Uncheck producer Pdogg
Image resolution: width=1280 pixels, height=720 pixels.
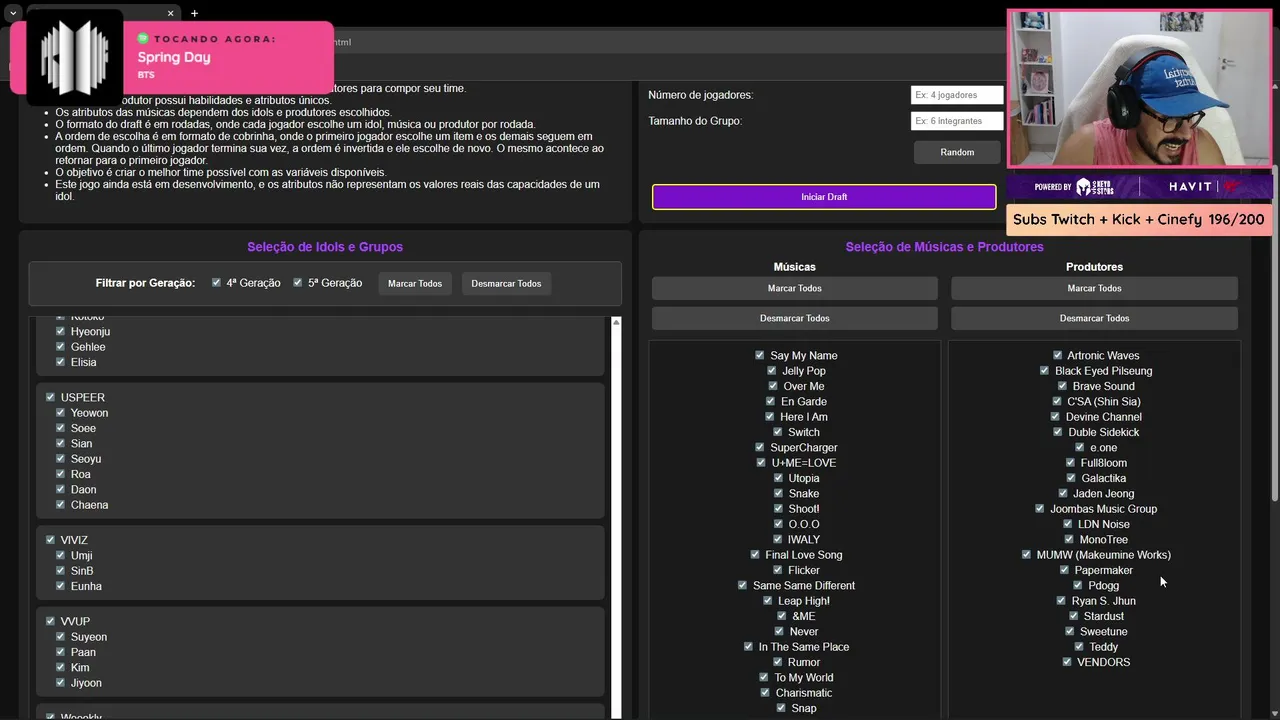[x=1078, y=585]
